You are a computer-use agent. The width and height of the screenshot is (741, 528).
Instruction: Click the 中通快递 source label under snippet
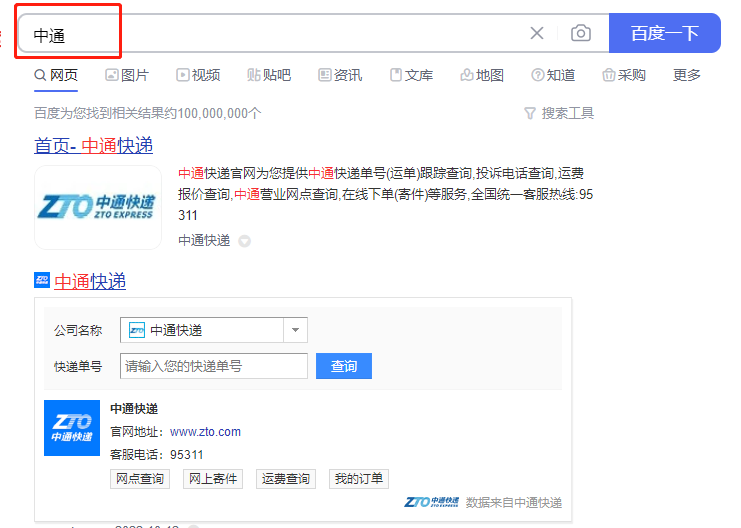204,241
